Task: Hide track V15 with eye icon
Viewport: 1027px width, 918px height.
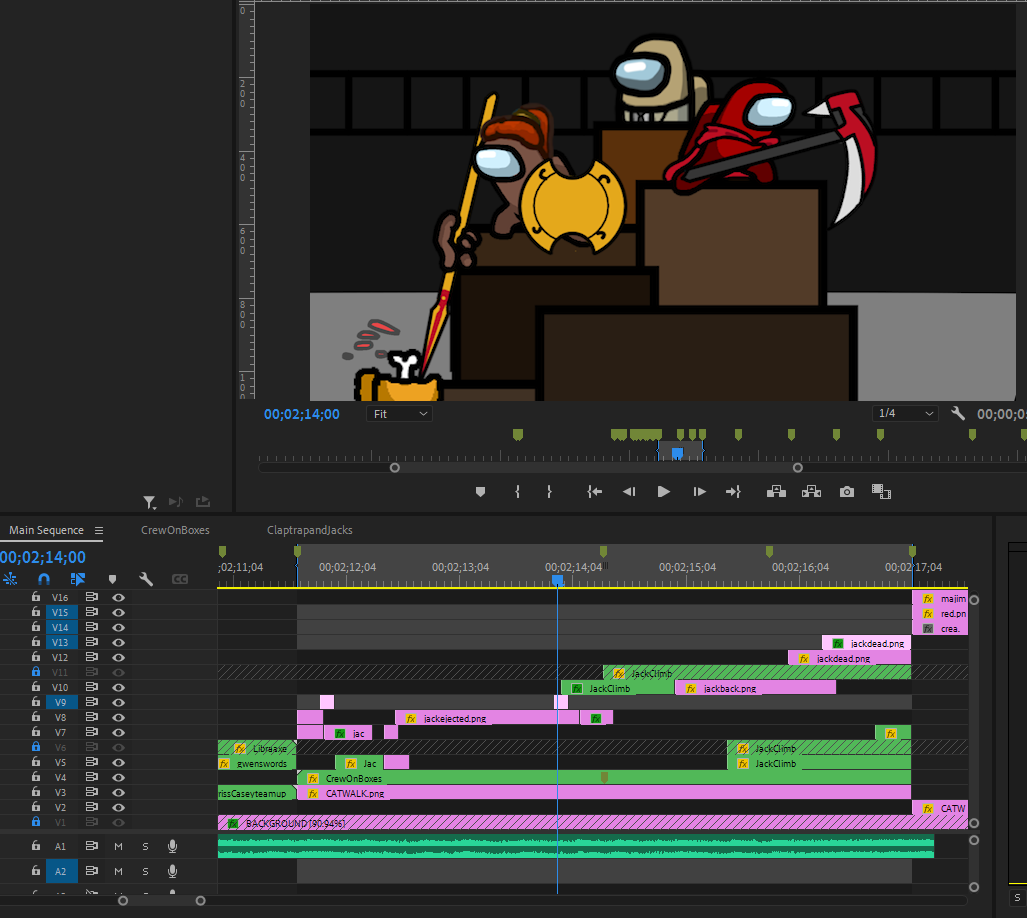Action: pos(119,612)
